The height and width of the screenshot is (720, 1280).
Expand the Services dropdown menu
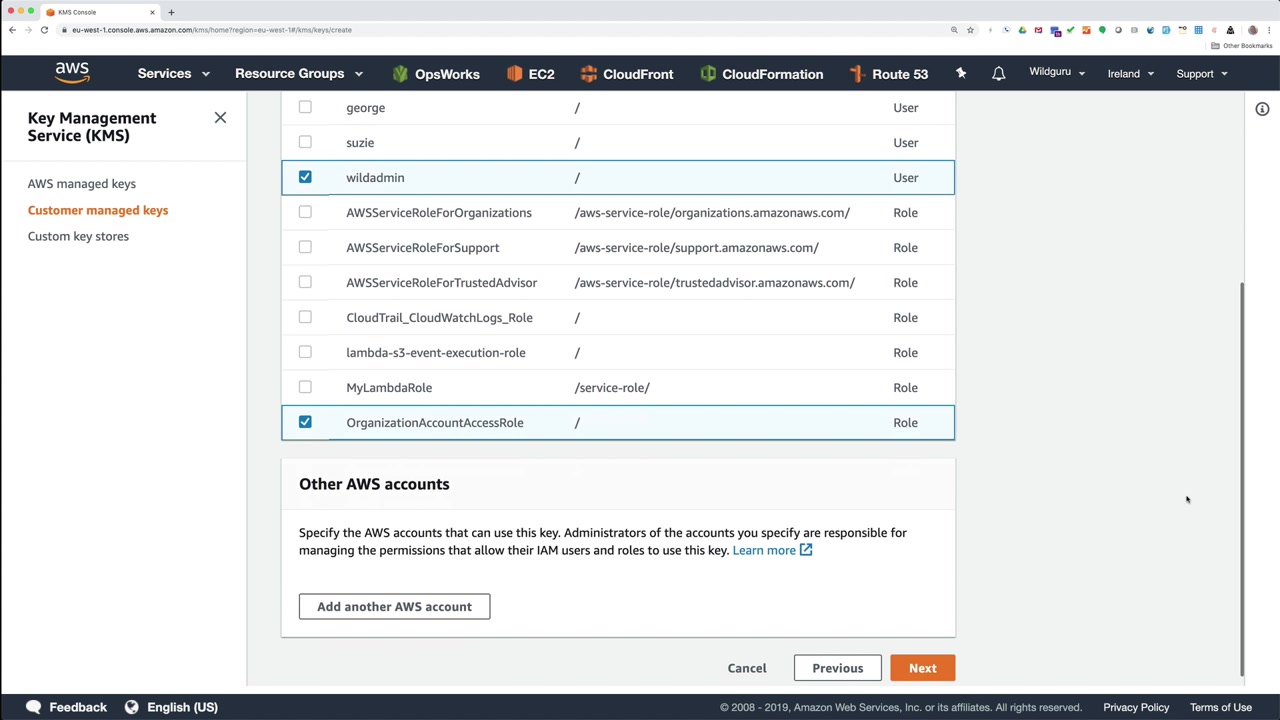[173, 74]
